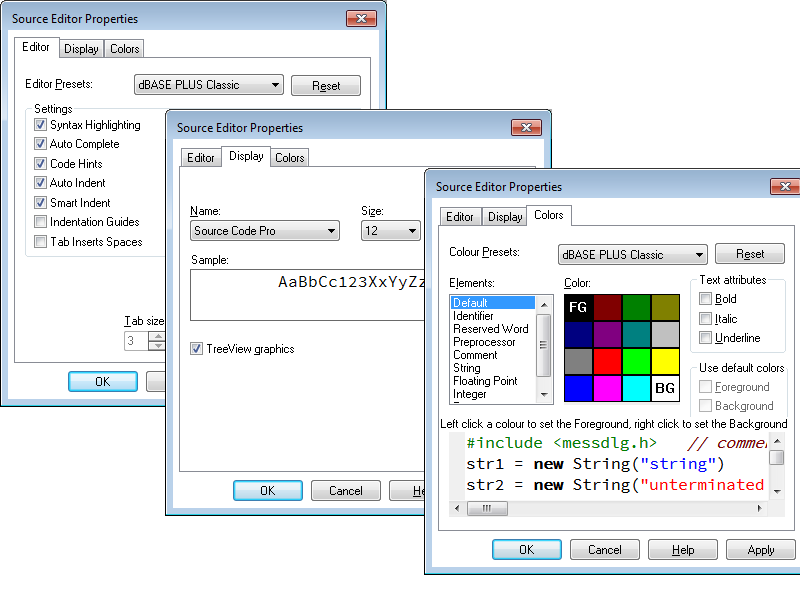The image size is (800, 600).
Task: Open Display tab in the front window
Action: coord(505,217)
